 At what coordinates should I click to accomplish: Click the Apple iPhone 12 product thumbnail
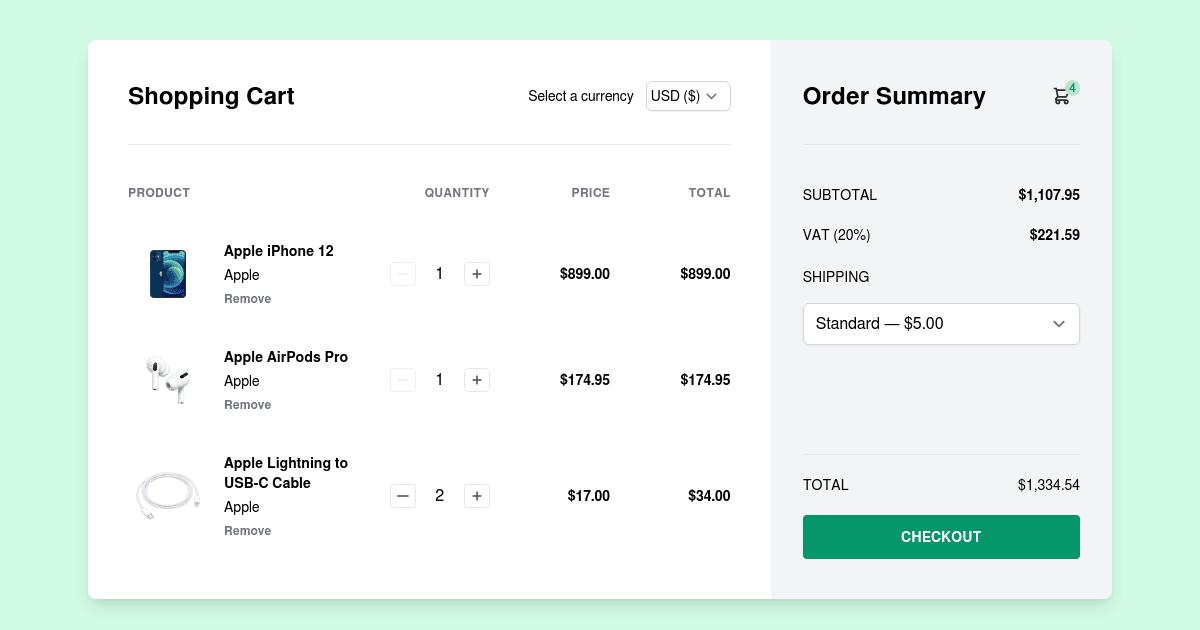(x=167, y=273)
